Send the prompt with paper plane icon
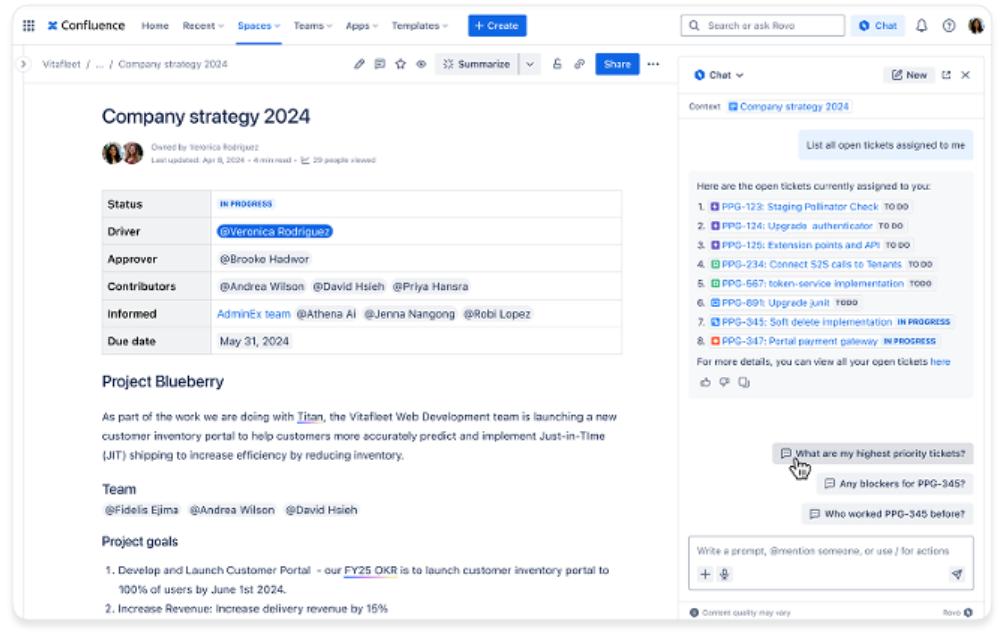This screenshot has height=632, width=1004. pyautogui.click(x=956, y=574)
